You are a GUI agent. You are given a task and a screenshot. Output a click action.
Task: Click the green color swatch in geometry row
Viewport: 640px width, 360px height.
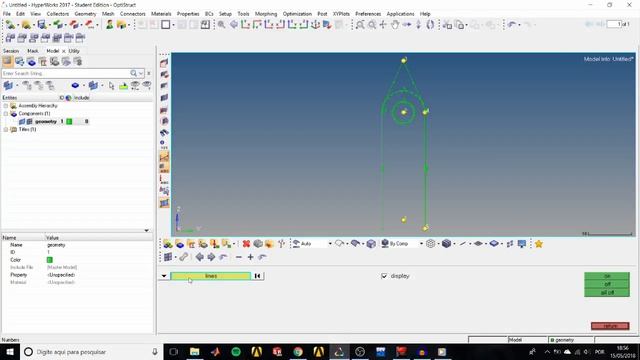coord(69,122)
